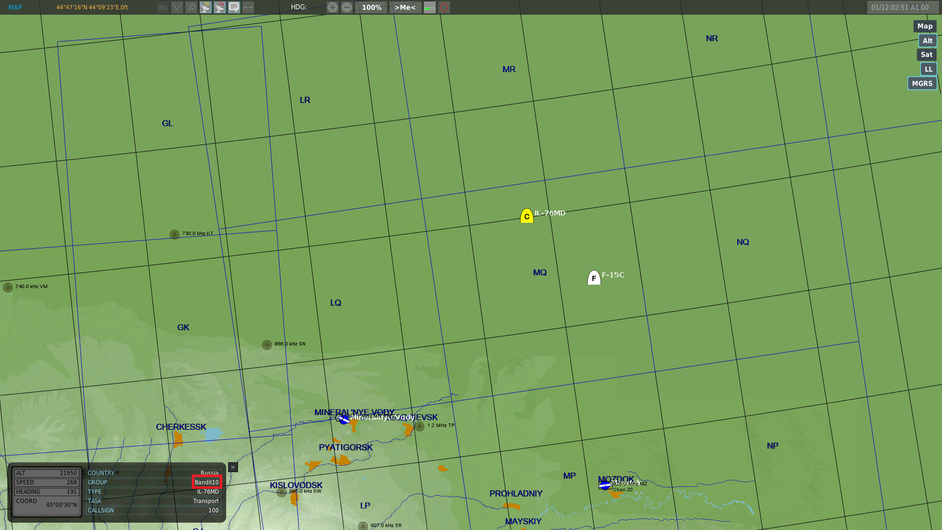The width and height of the screenshot is (942, 530).
Task: Open the 100% zoom level selector
Action: (371, 7)
